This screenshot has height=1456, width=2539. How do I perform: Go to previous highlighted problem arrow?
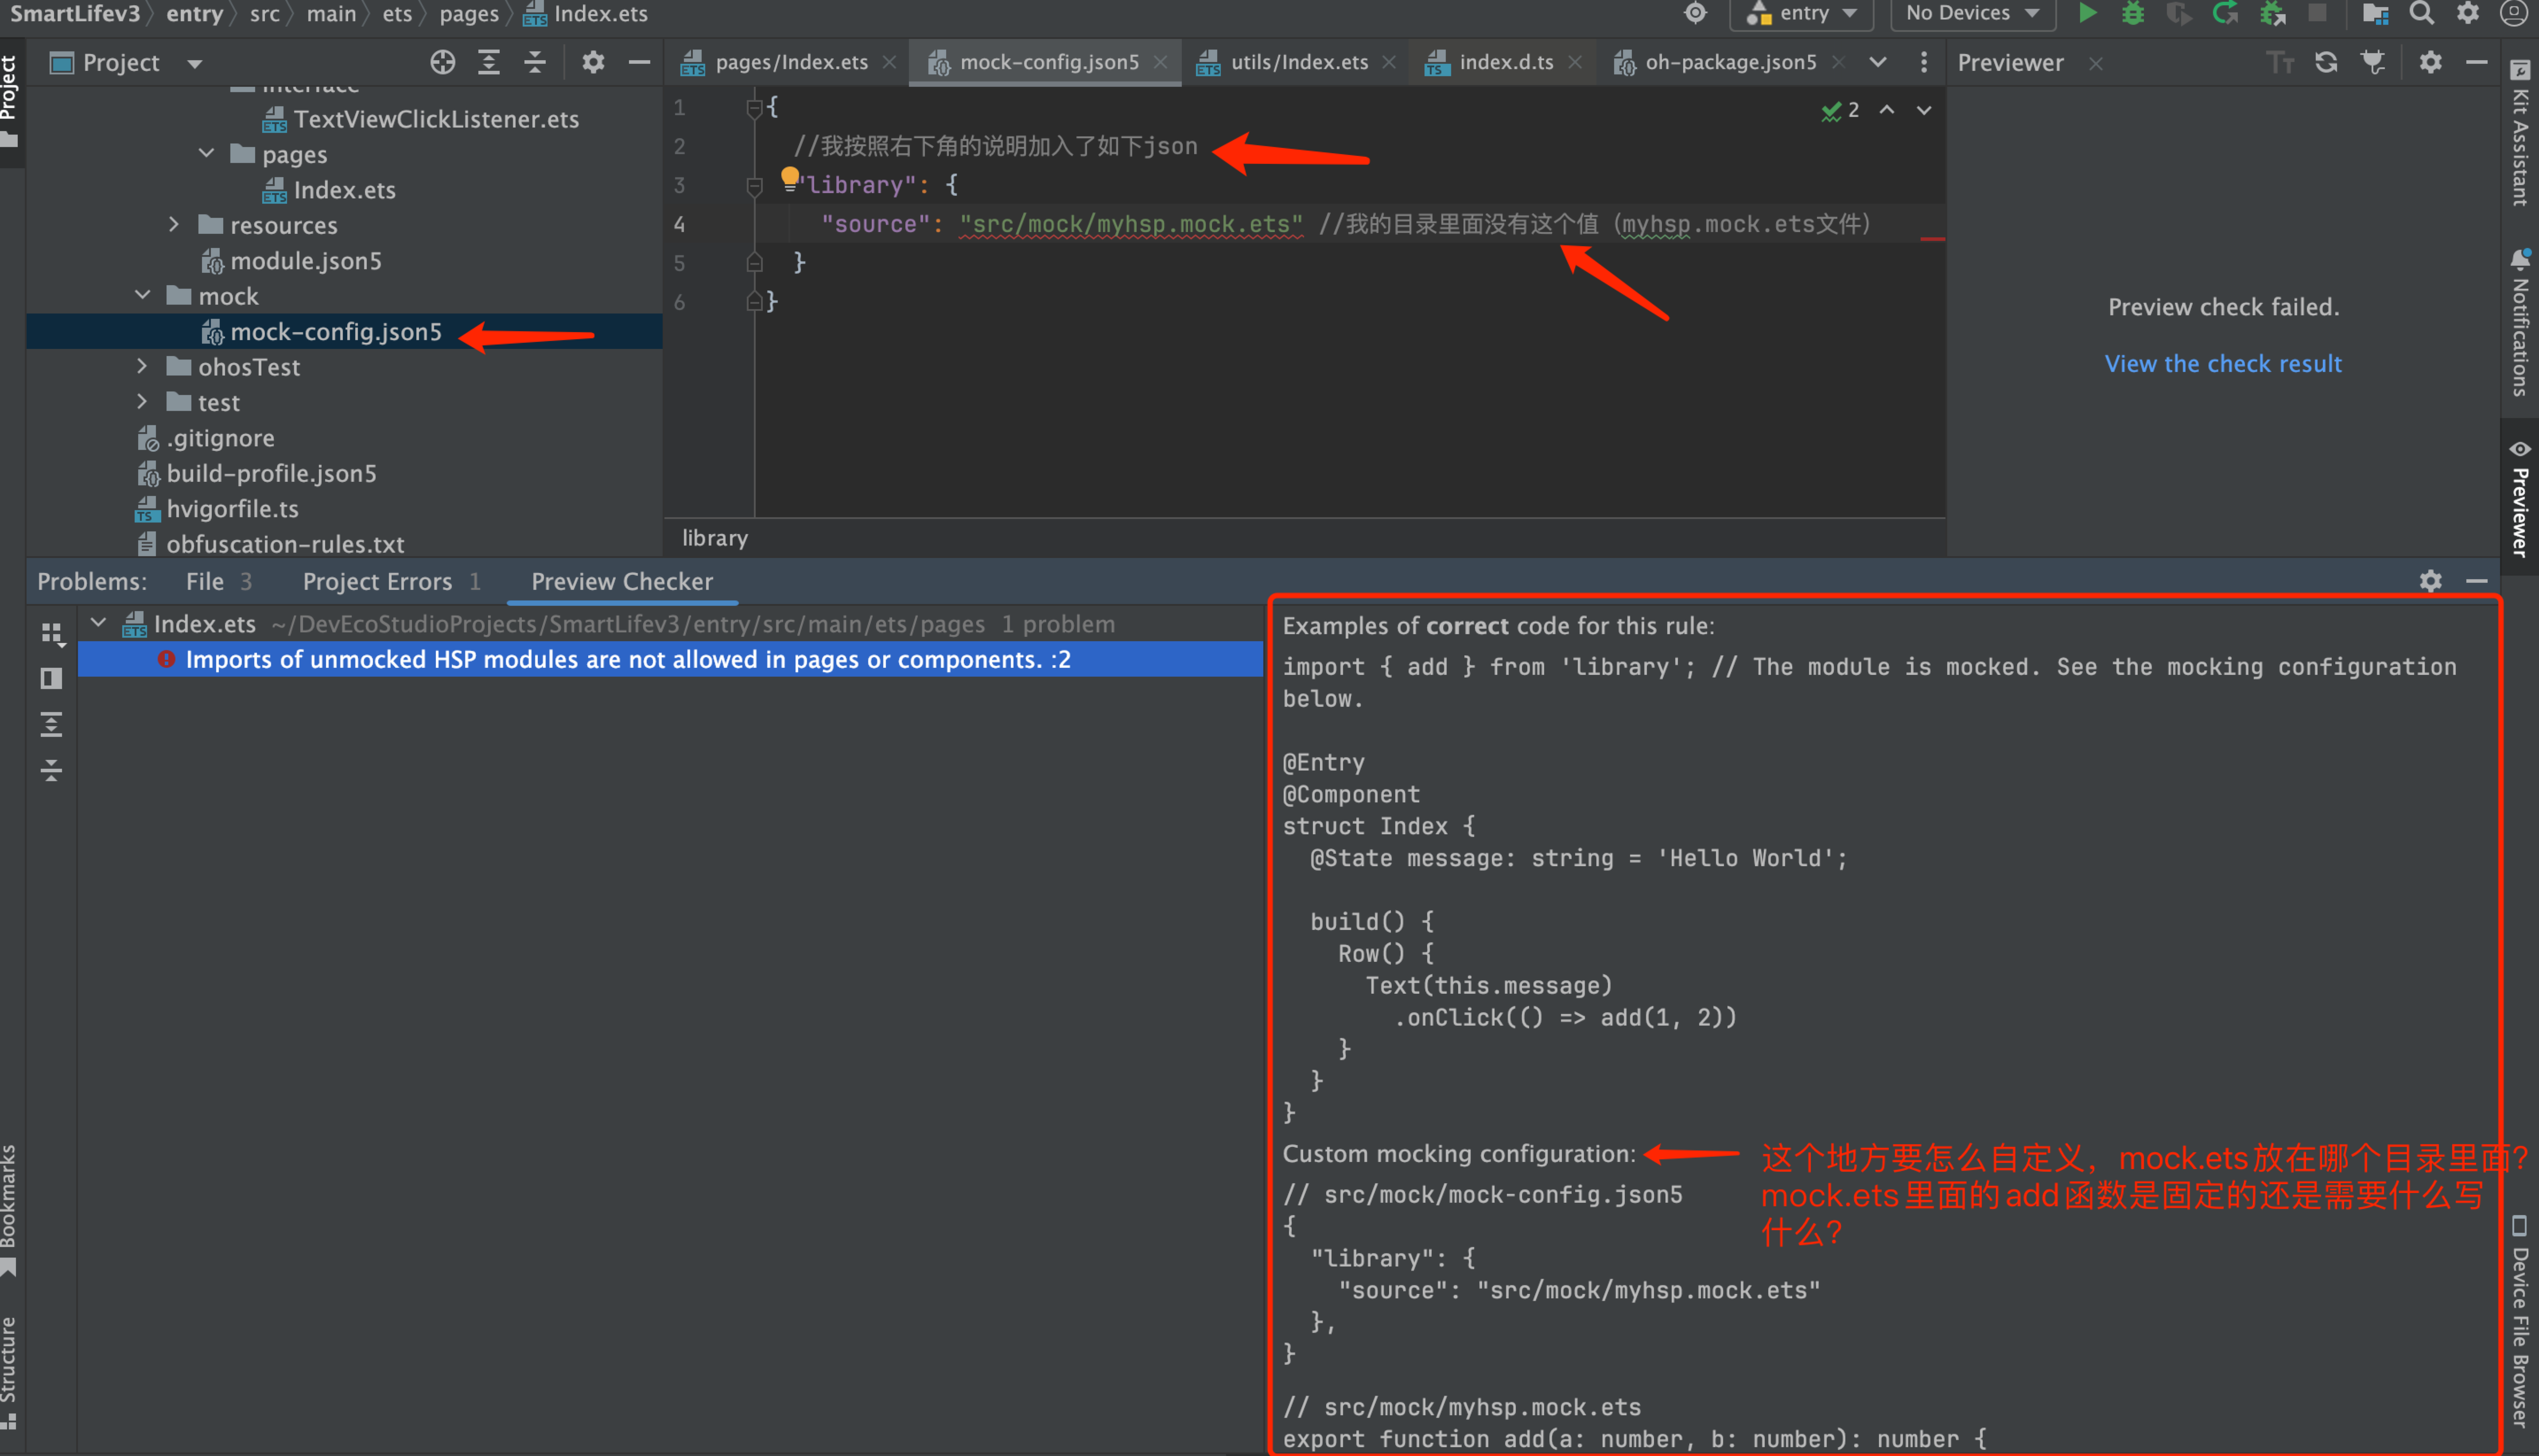pos(1887,110)
